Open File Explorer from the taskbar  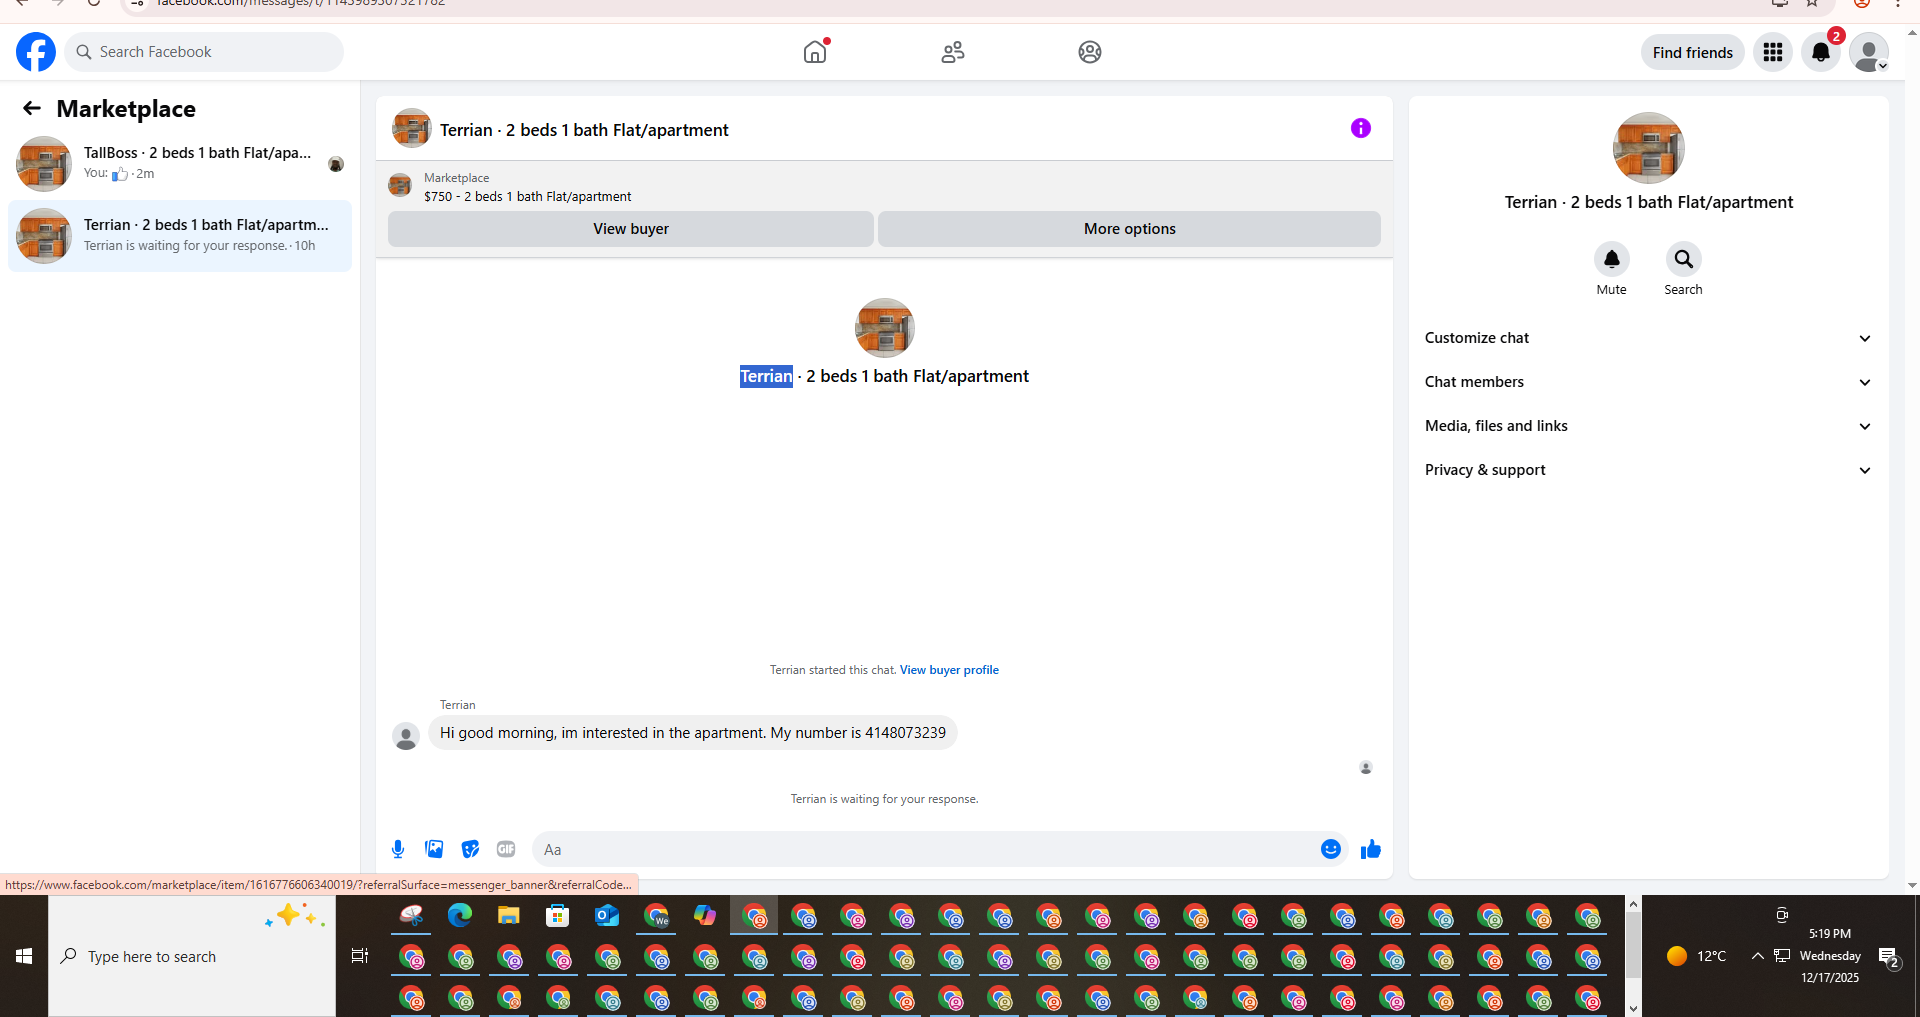509,915
